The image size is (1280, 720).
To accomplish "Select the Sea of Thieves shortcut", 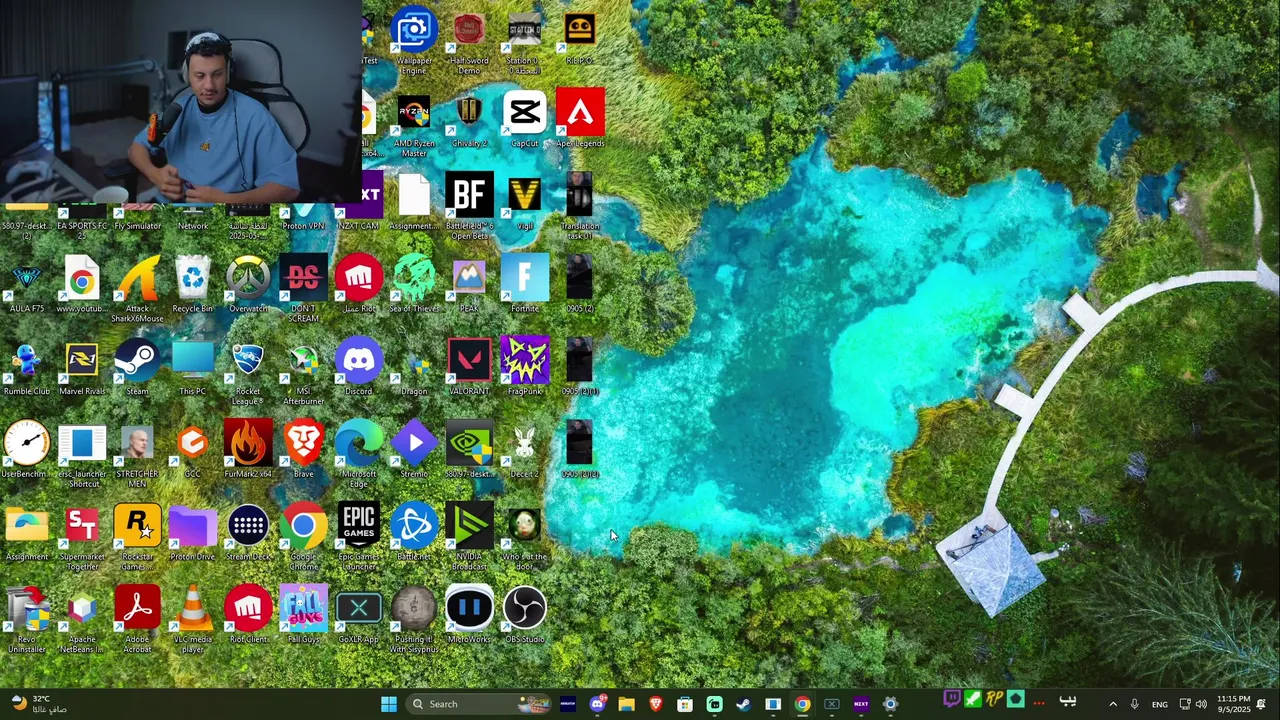I will [x=414, y=283].
